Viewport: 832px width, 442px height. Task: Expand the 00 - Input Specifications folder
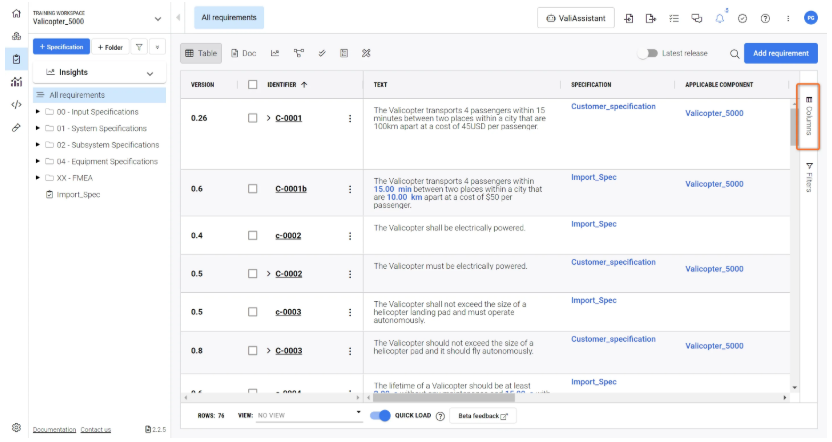click(38, 111)
